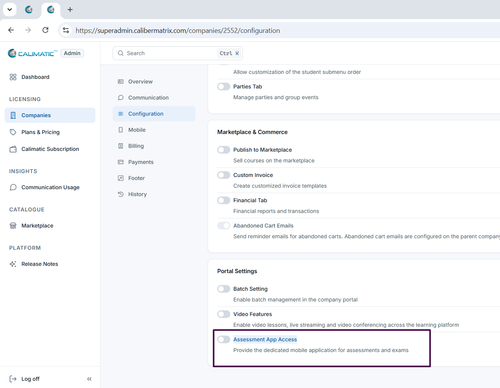
Task: Click the Overview tab icon
Action: click(x=121, y=81)
